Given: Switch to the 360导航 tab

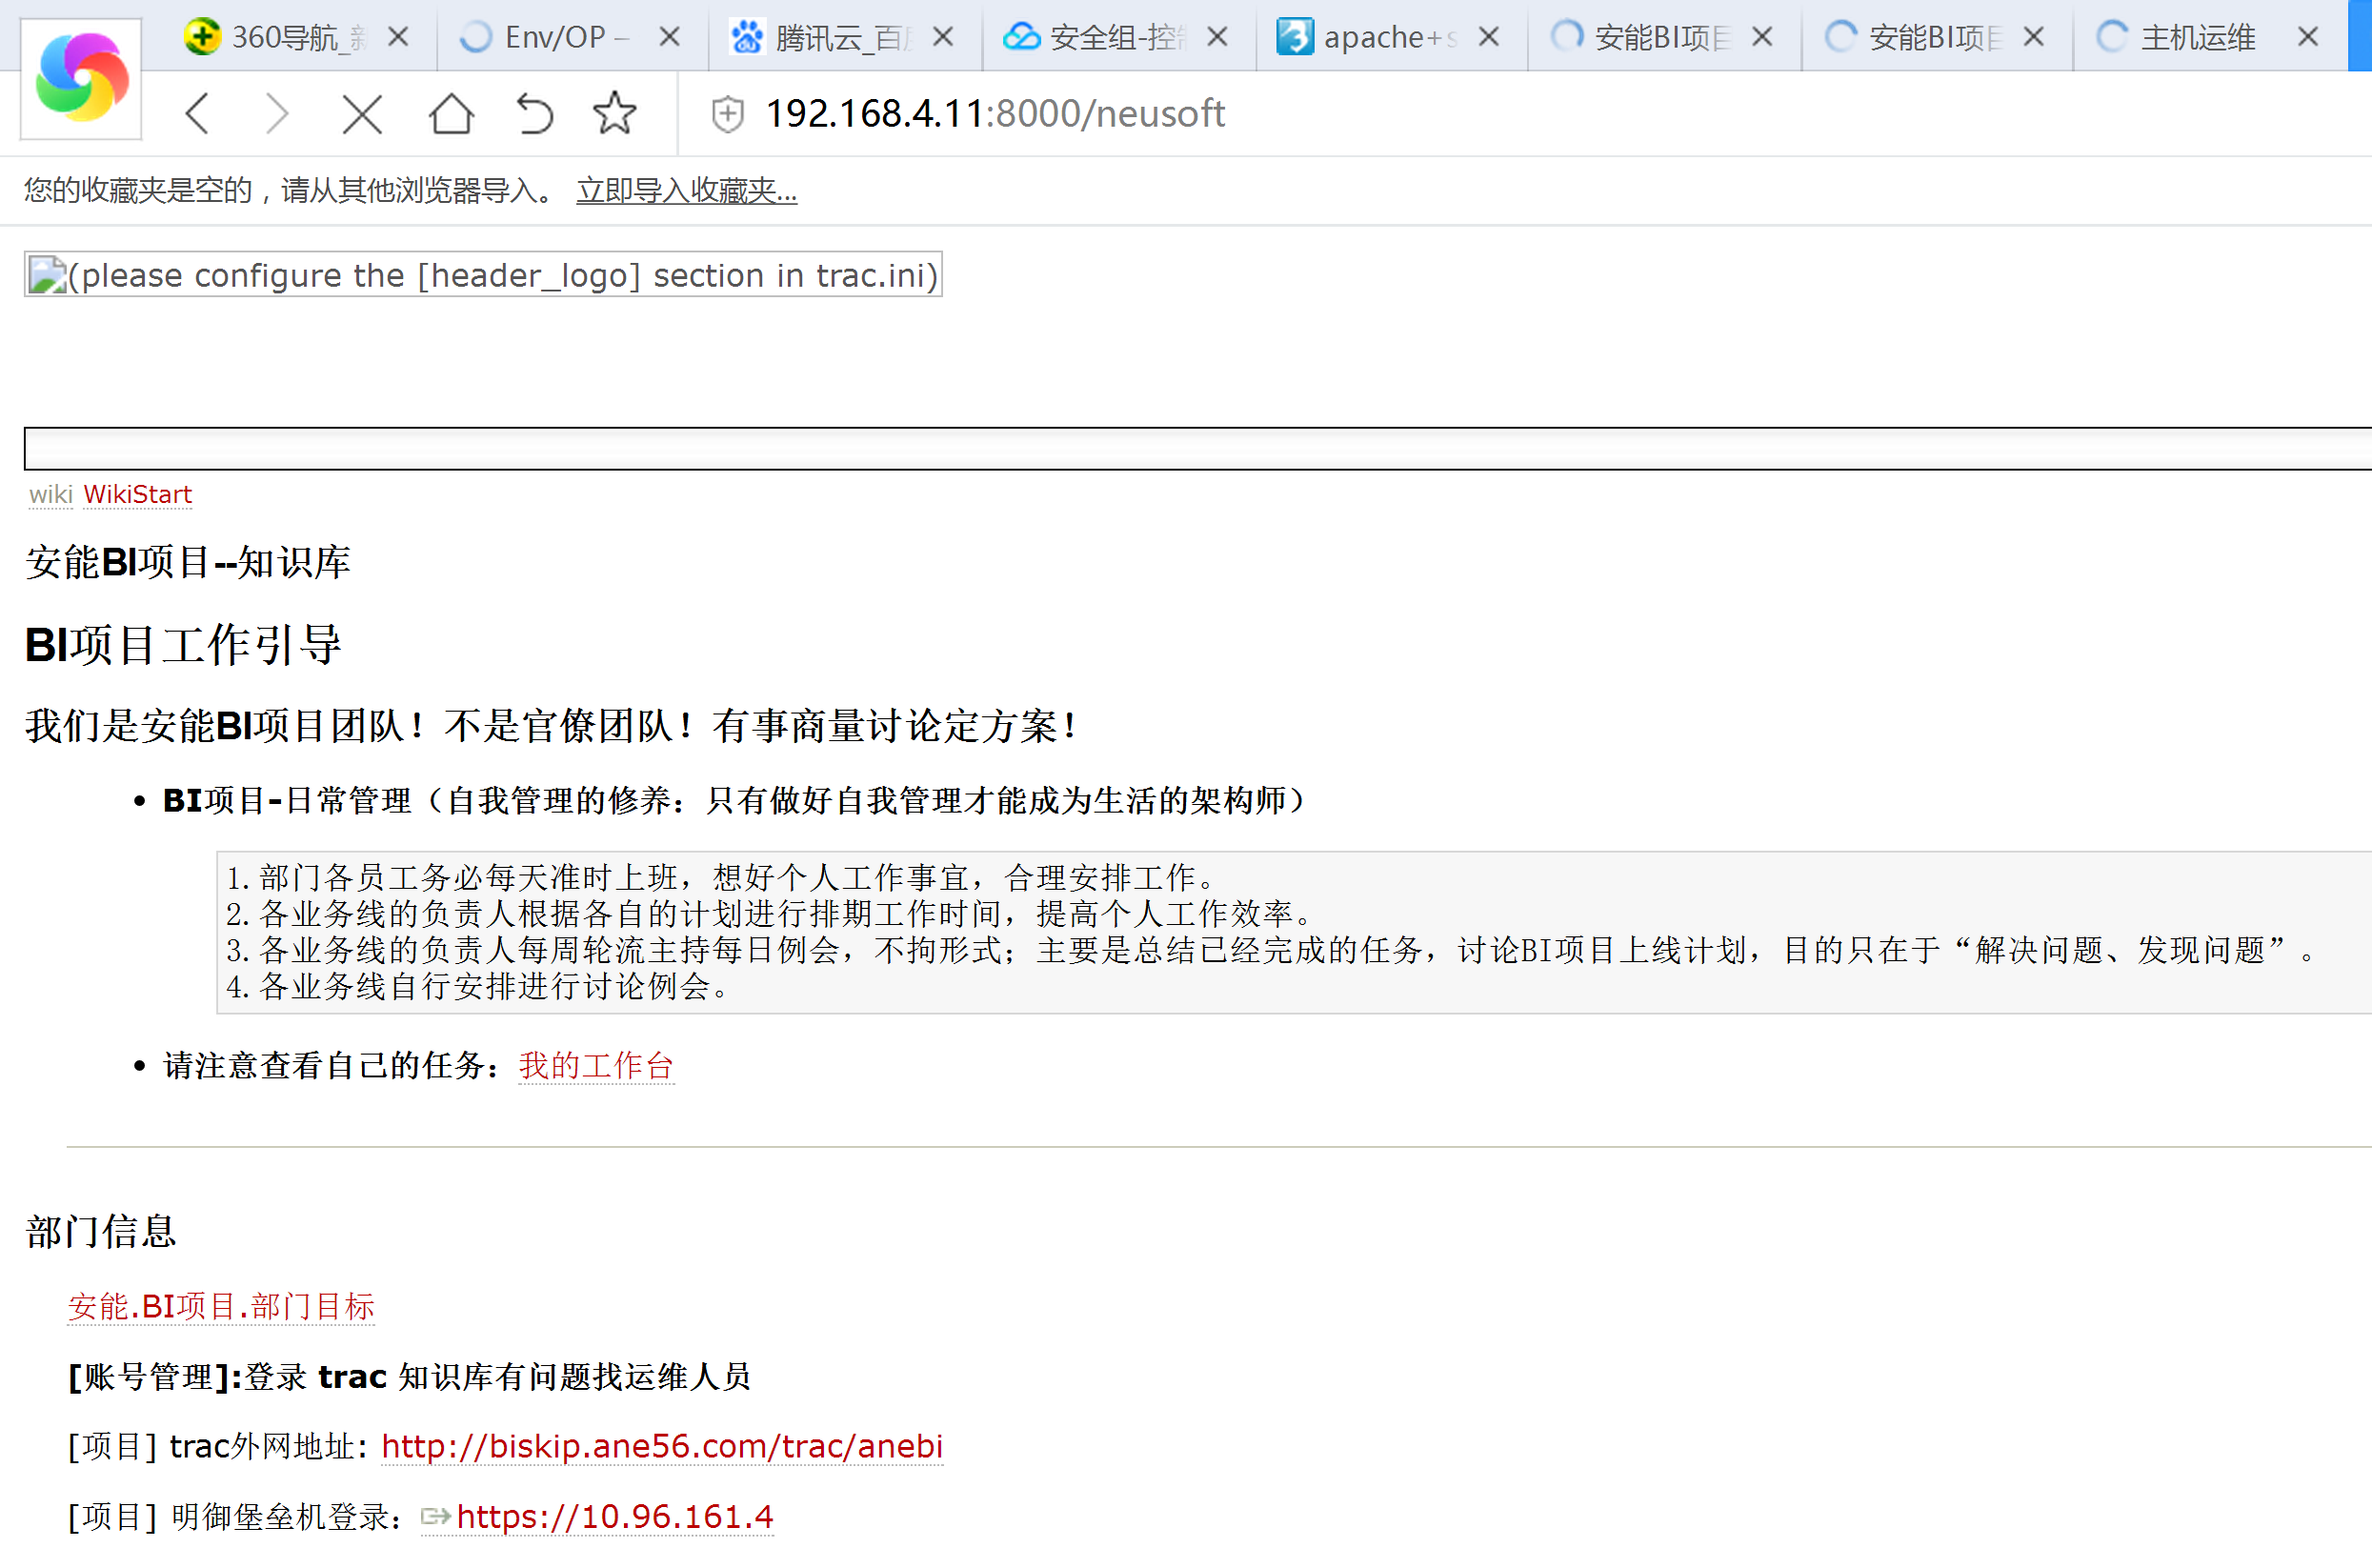Looking at the screenshot, I should (300, 37).
